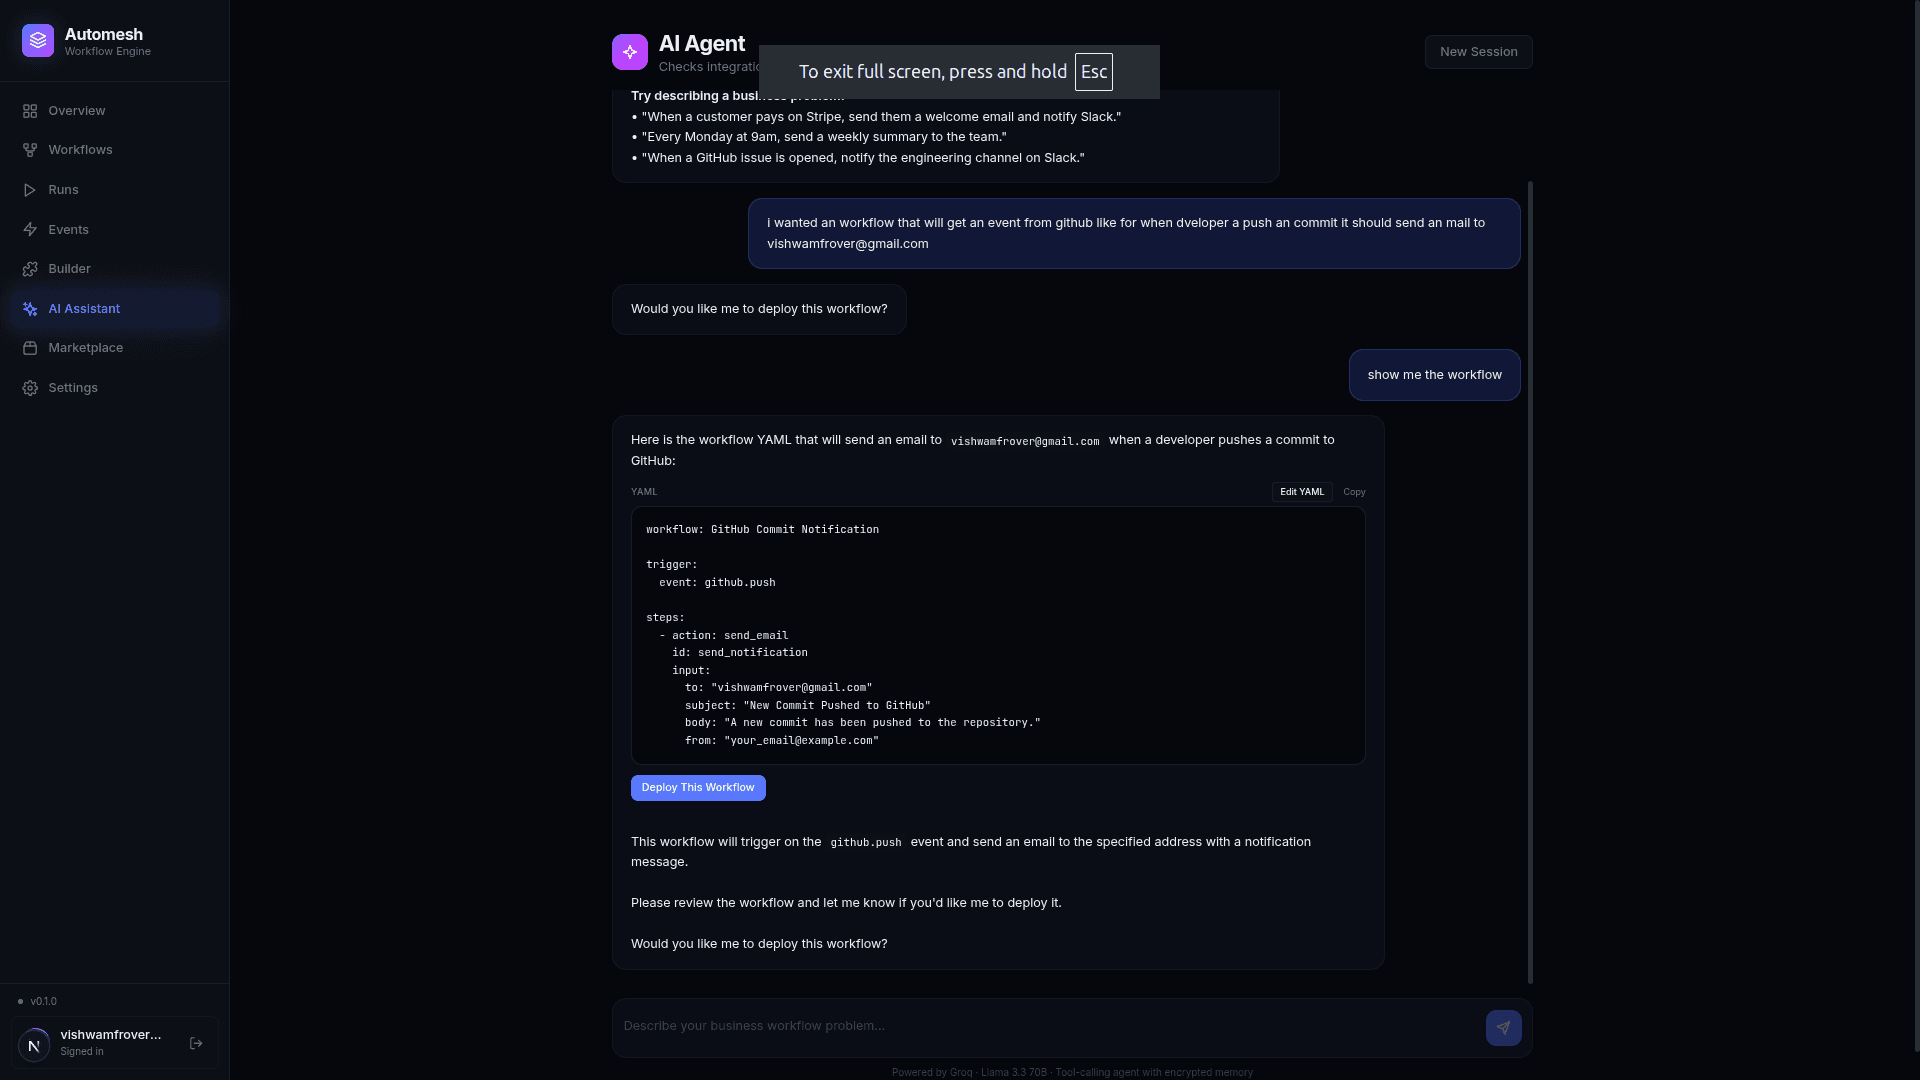Click the Automesh logo icon

pyautogui.click(x=38, y=41)
